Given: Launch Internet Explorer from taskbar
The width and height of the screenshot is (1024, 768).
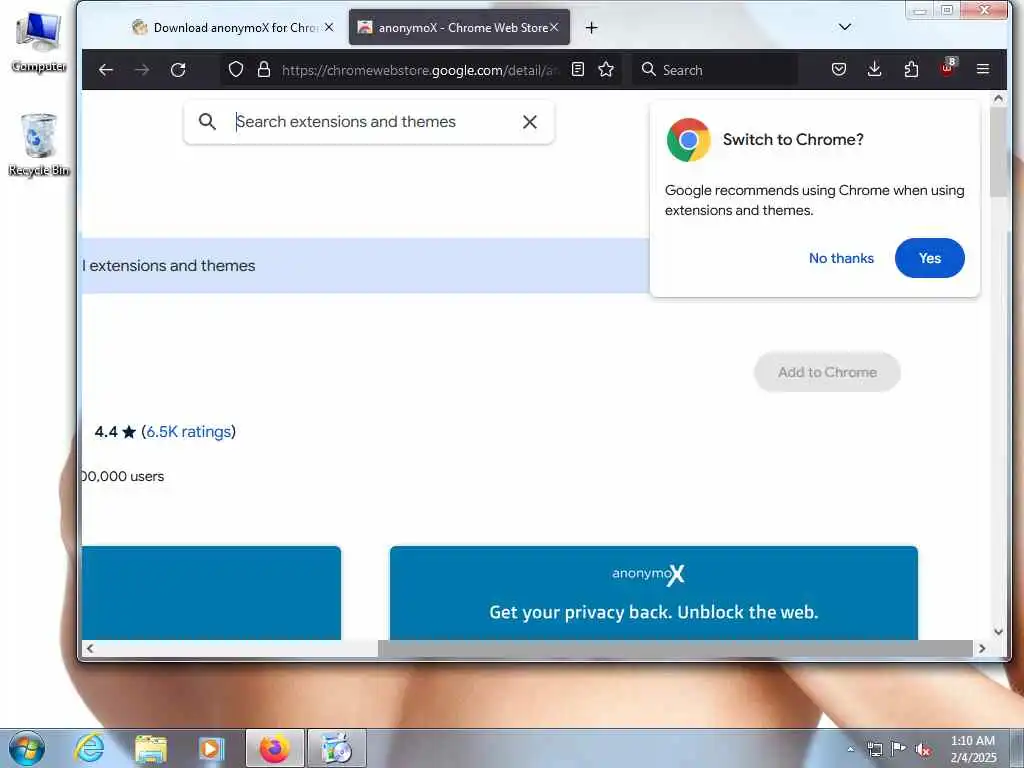Looking at the screenshot, I should (89, 748).
